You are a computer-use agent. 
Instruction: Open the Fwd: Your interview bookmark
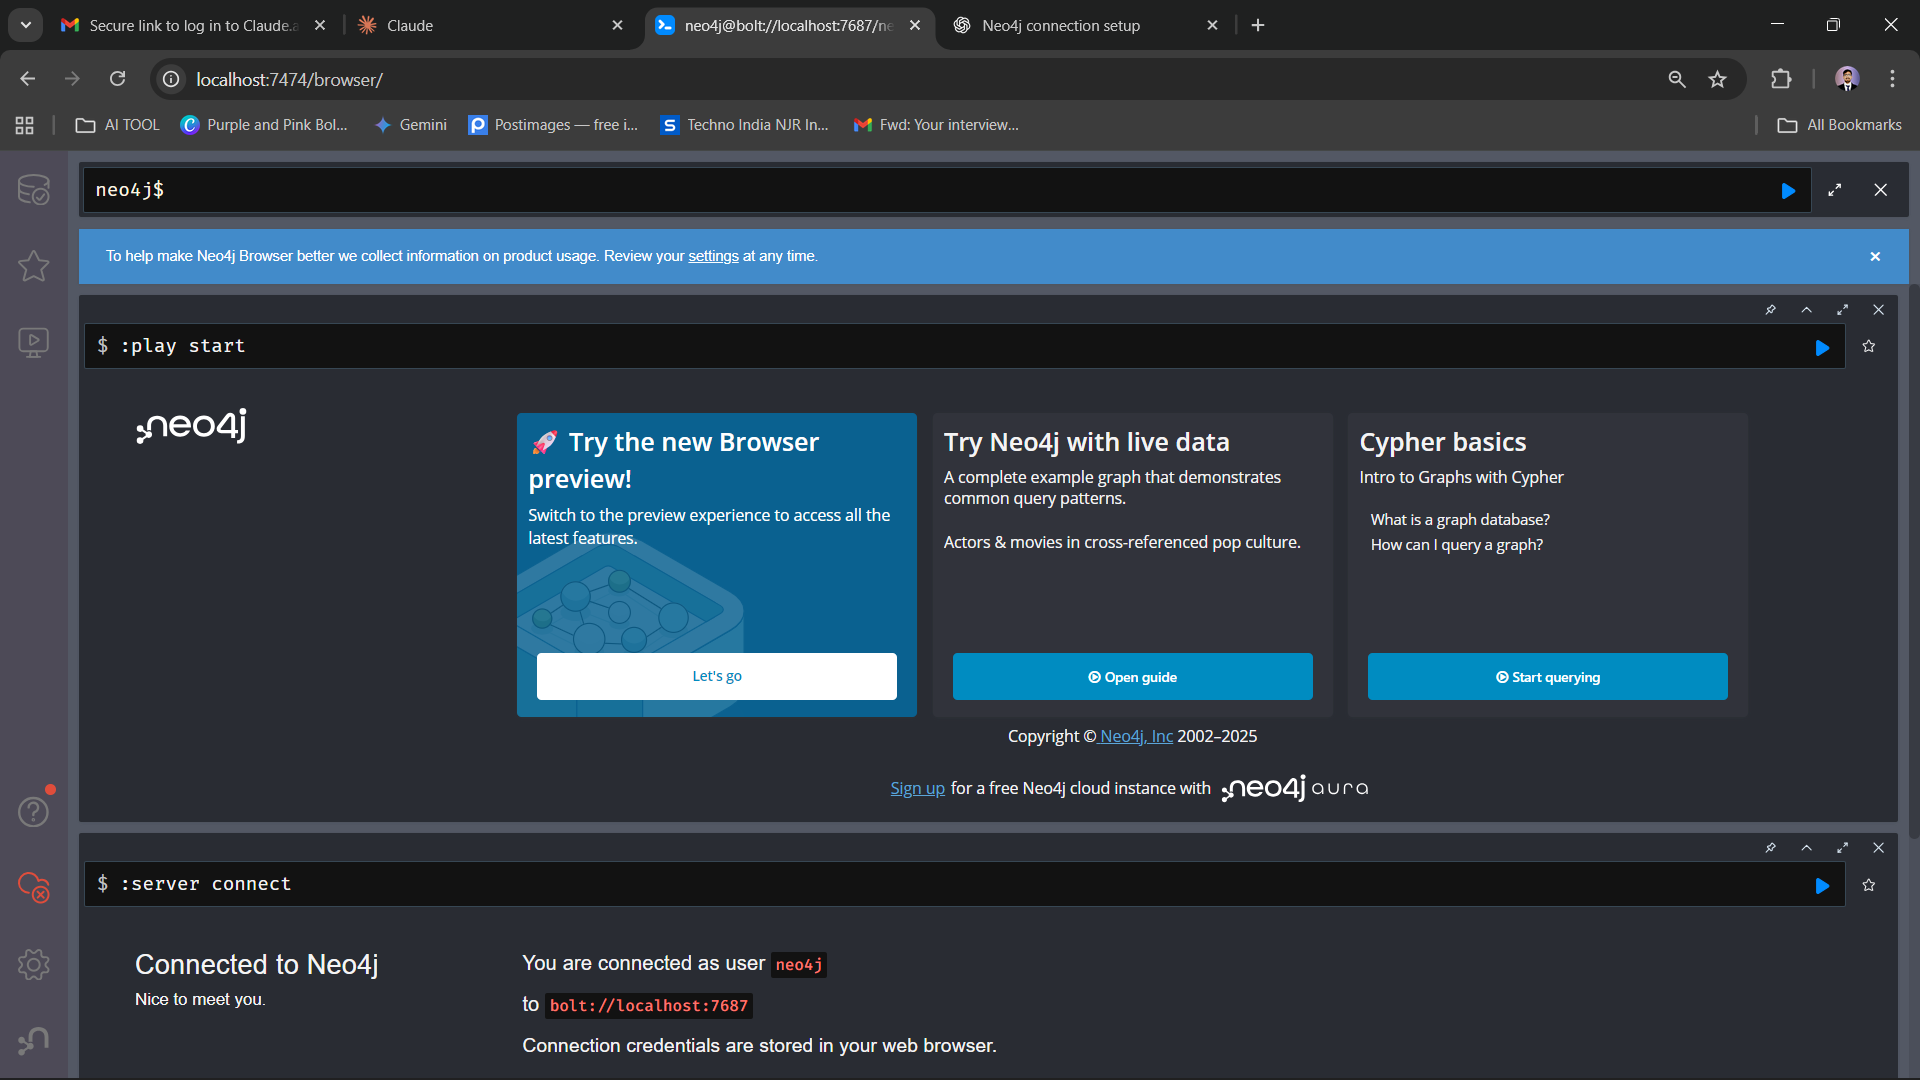click(936, 125)
